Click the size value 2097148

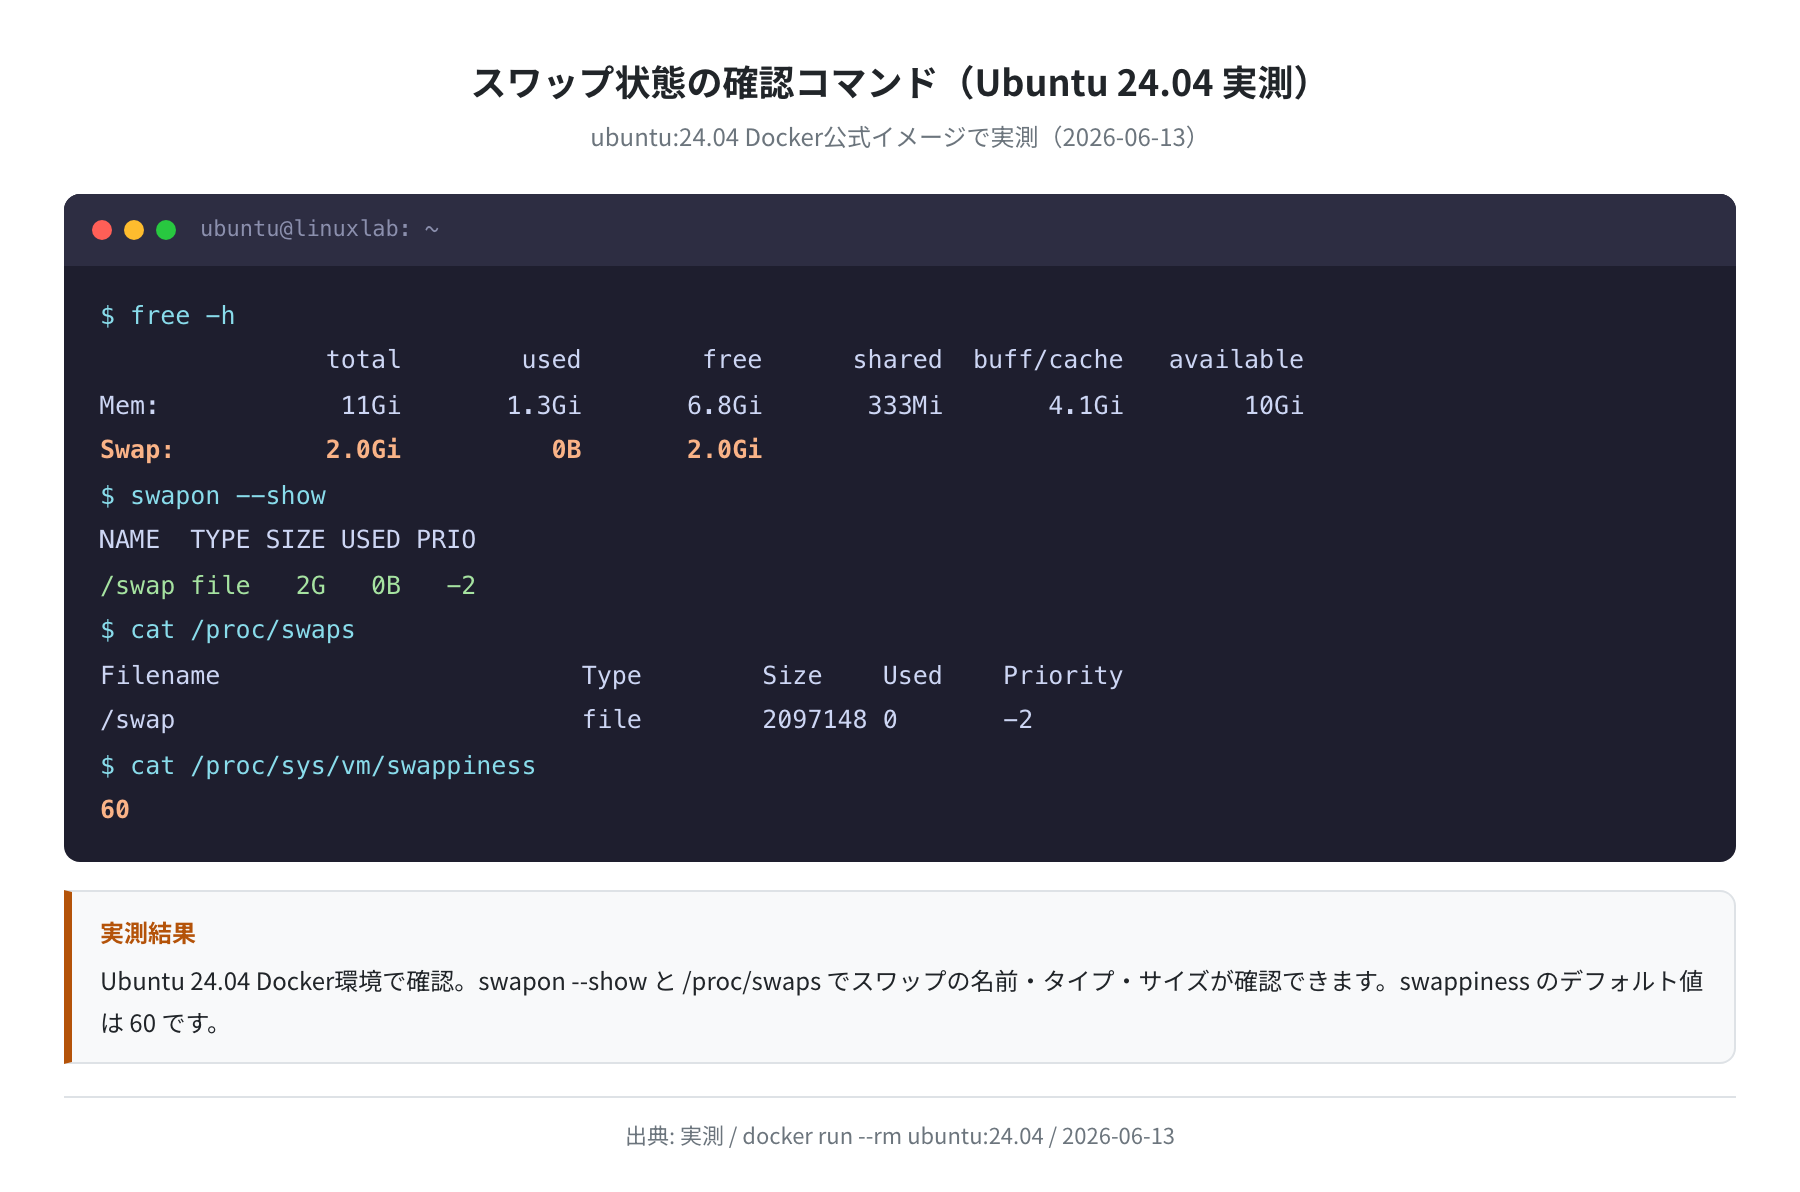[815, 720]
